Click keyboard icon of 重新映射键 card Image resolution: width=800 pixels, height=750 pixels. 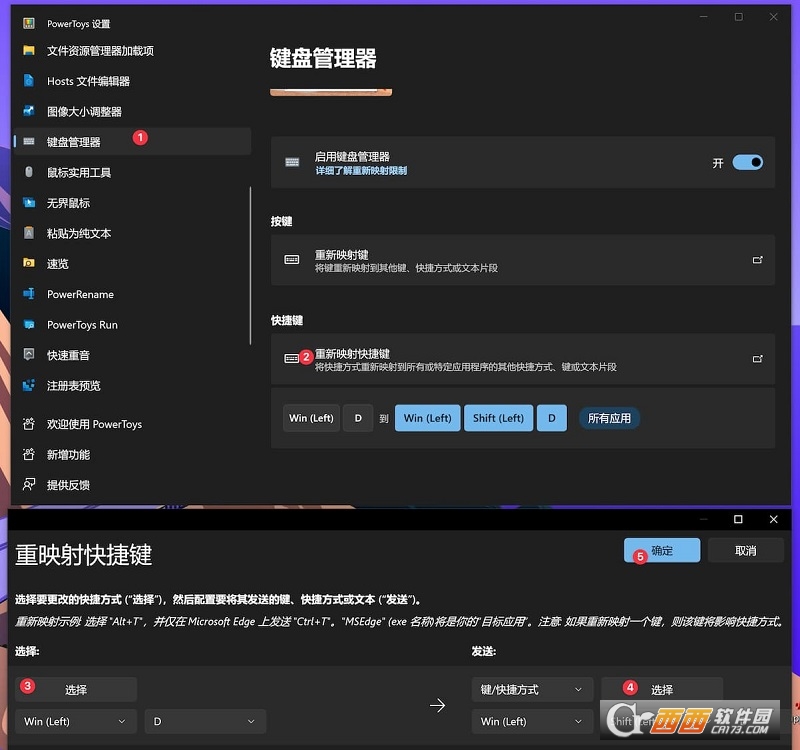coord(292,260)
